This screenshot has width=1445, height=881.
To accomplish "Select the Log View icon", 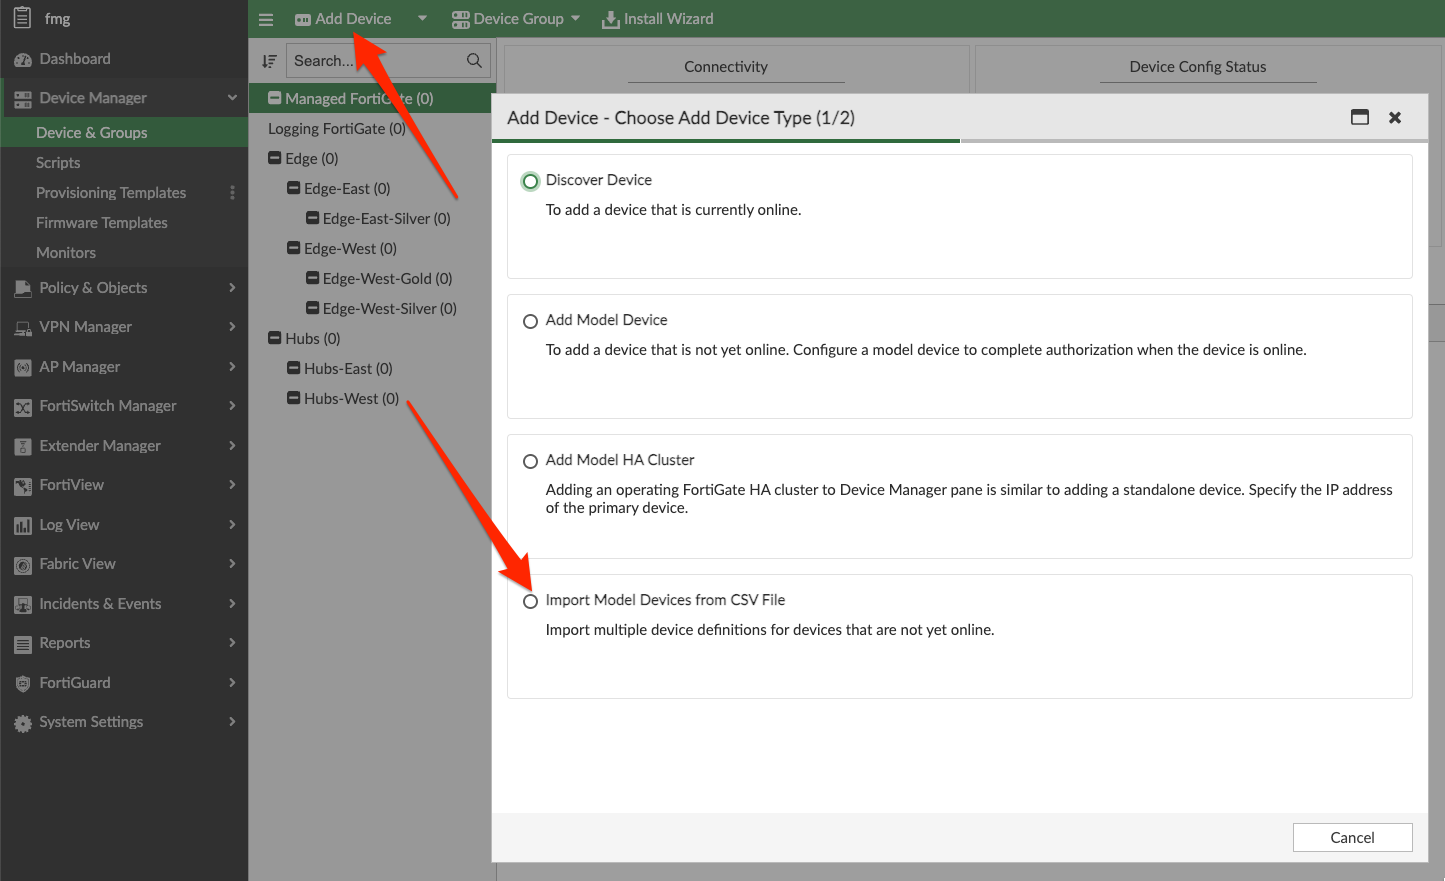I will click(x=22, y=524).
